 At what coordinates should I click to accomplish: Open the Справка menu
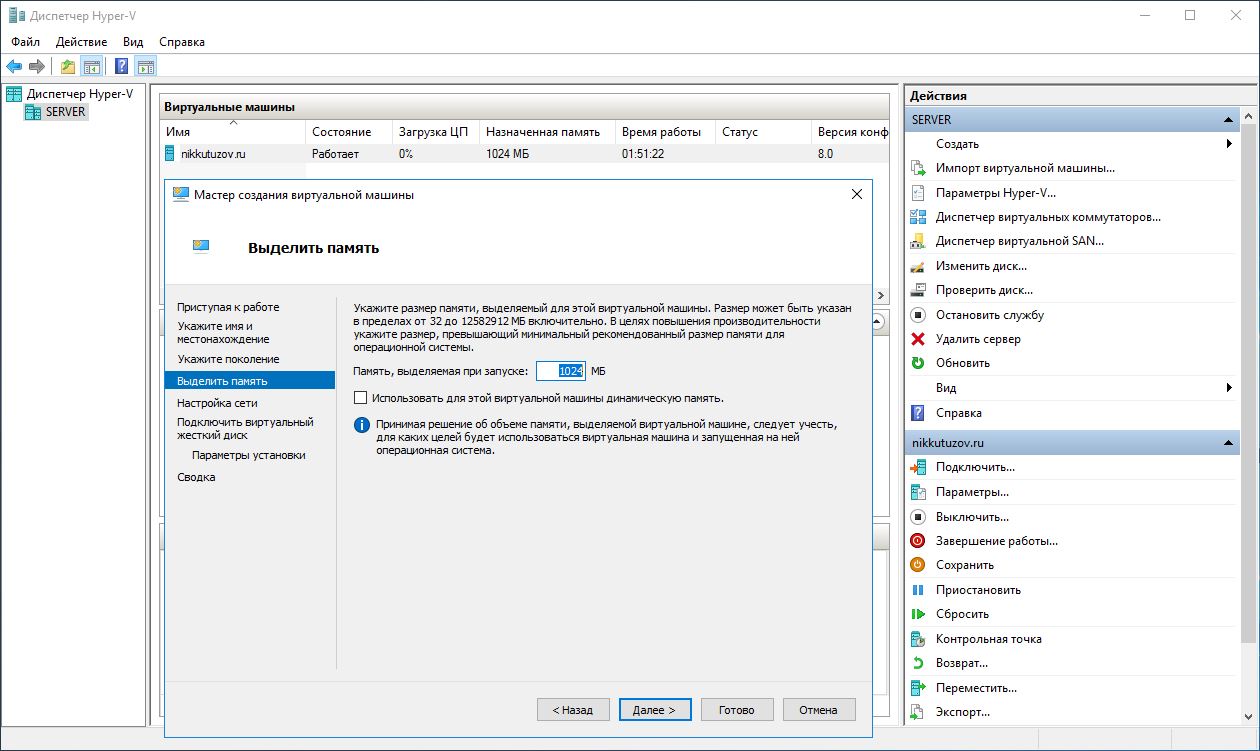(x=181, y=42)
